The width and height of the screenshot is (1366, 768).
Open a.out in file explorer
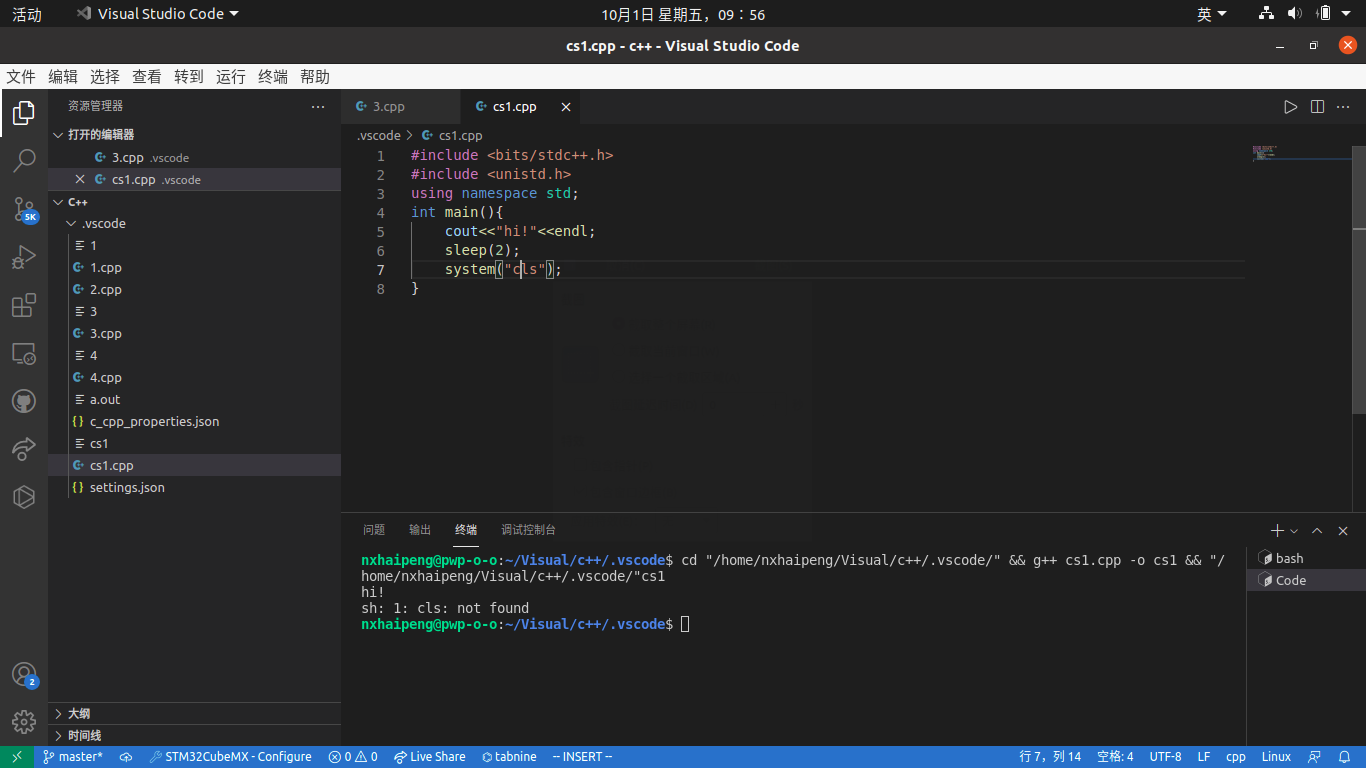(194, 400)
